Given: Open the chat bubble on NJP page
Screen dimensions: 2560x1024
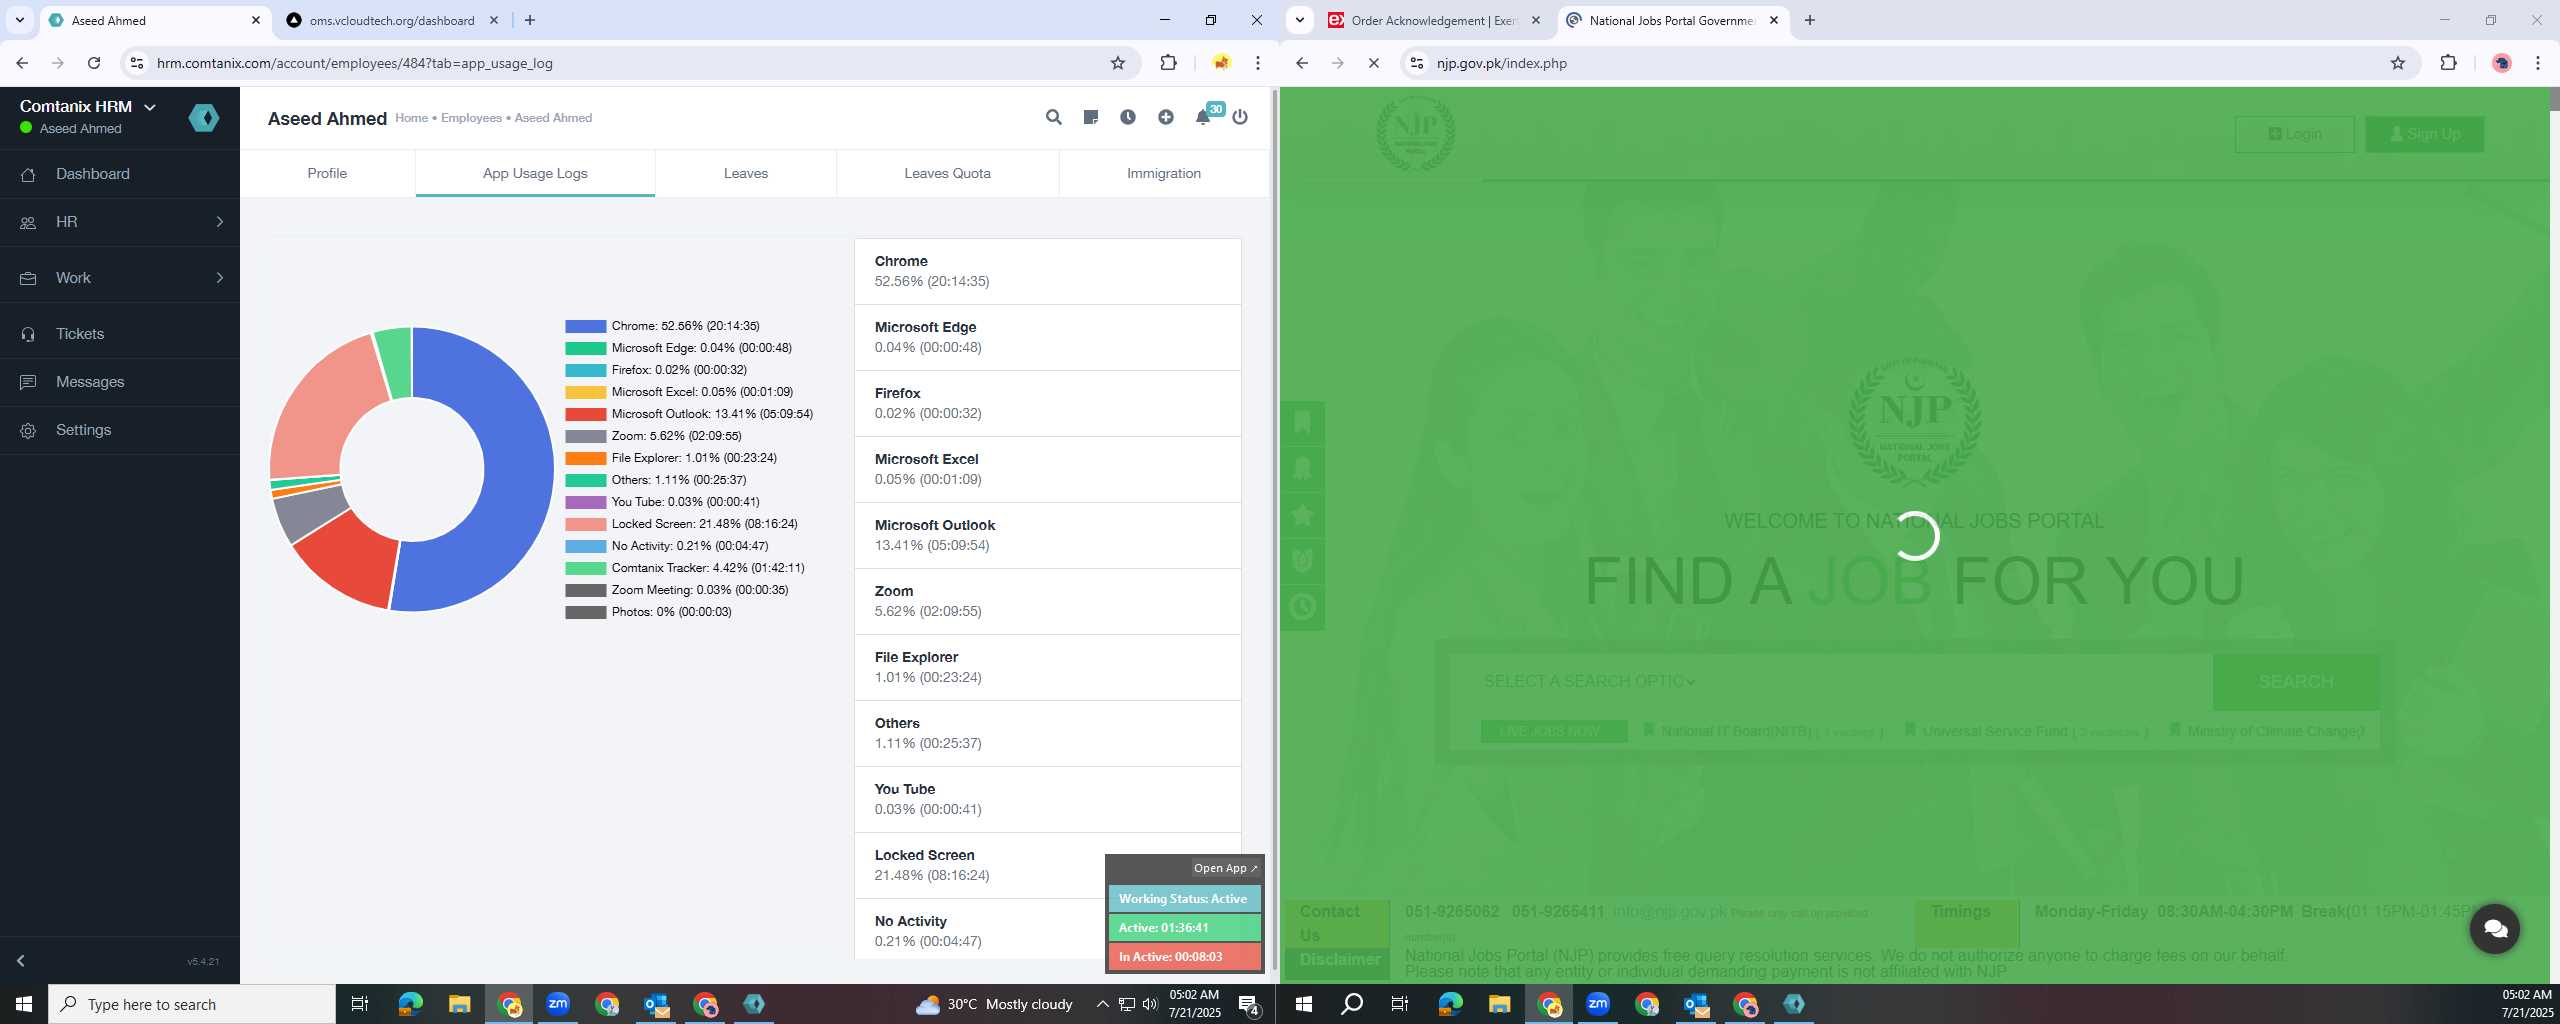Looking at the screenshot, I should coord(2495,929).
